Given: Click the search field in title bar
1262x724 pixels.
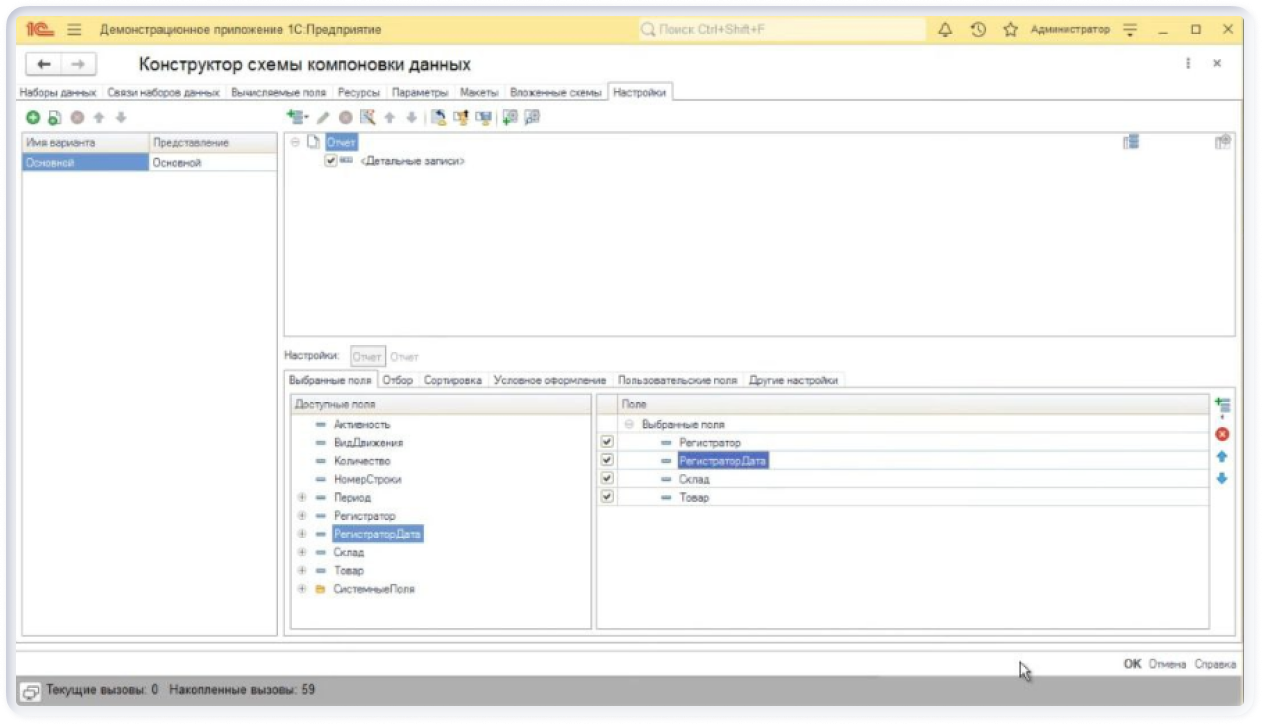Looking at the screenshot, I should (x=780, y=30).
